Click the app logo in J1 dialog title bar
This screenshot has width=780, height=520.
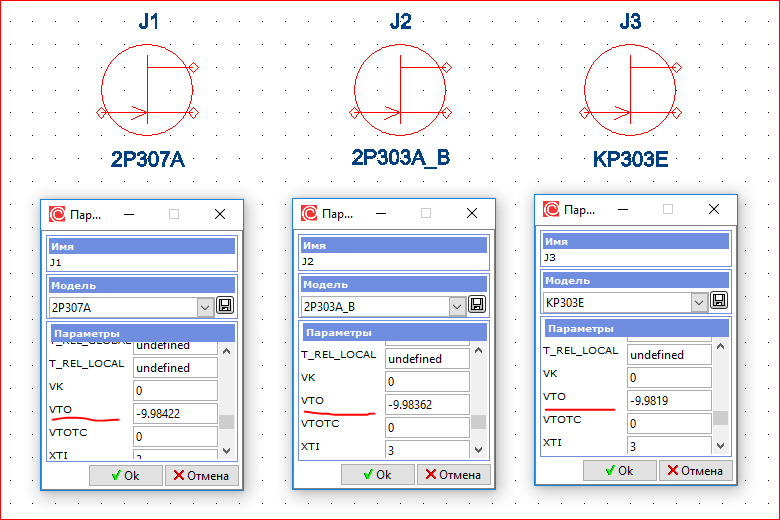coord(57,214)
